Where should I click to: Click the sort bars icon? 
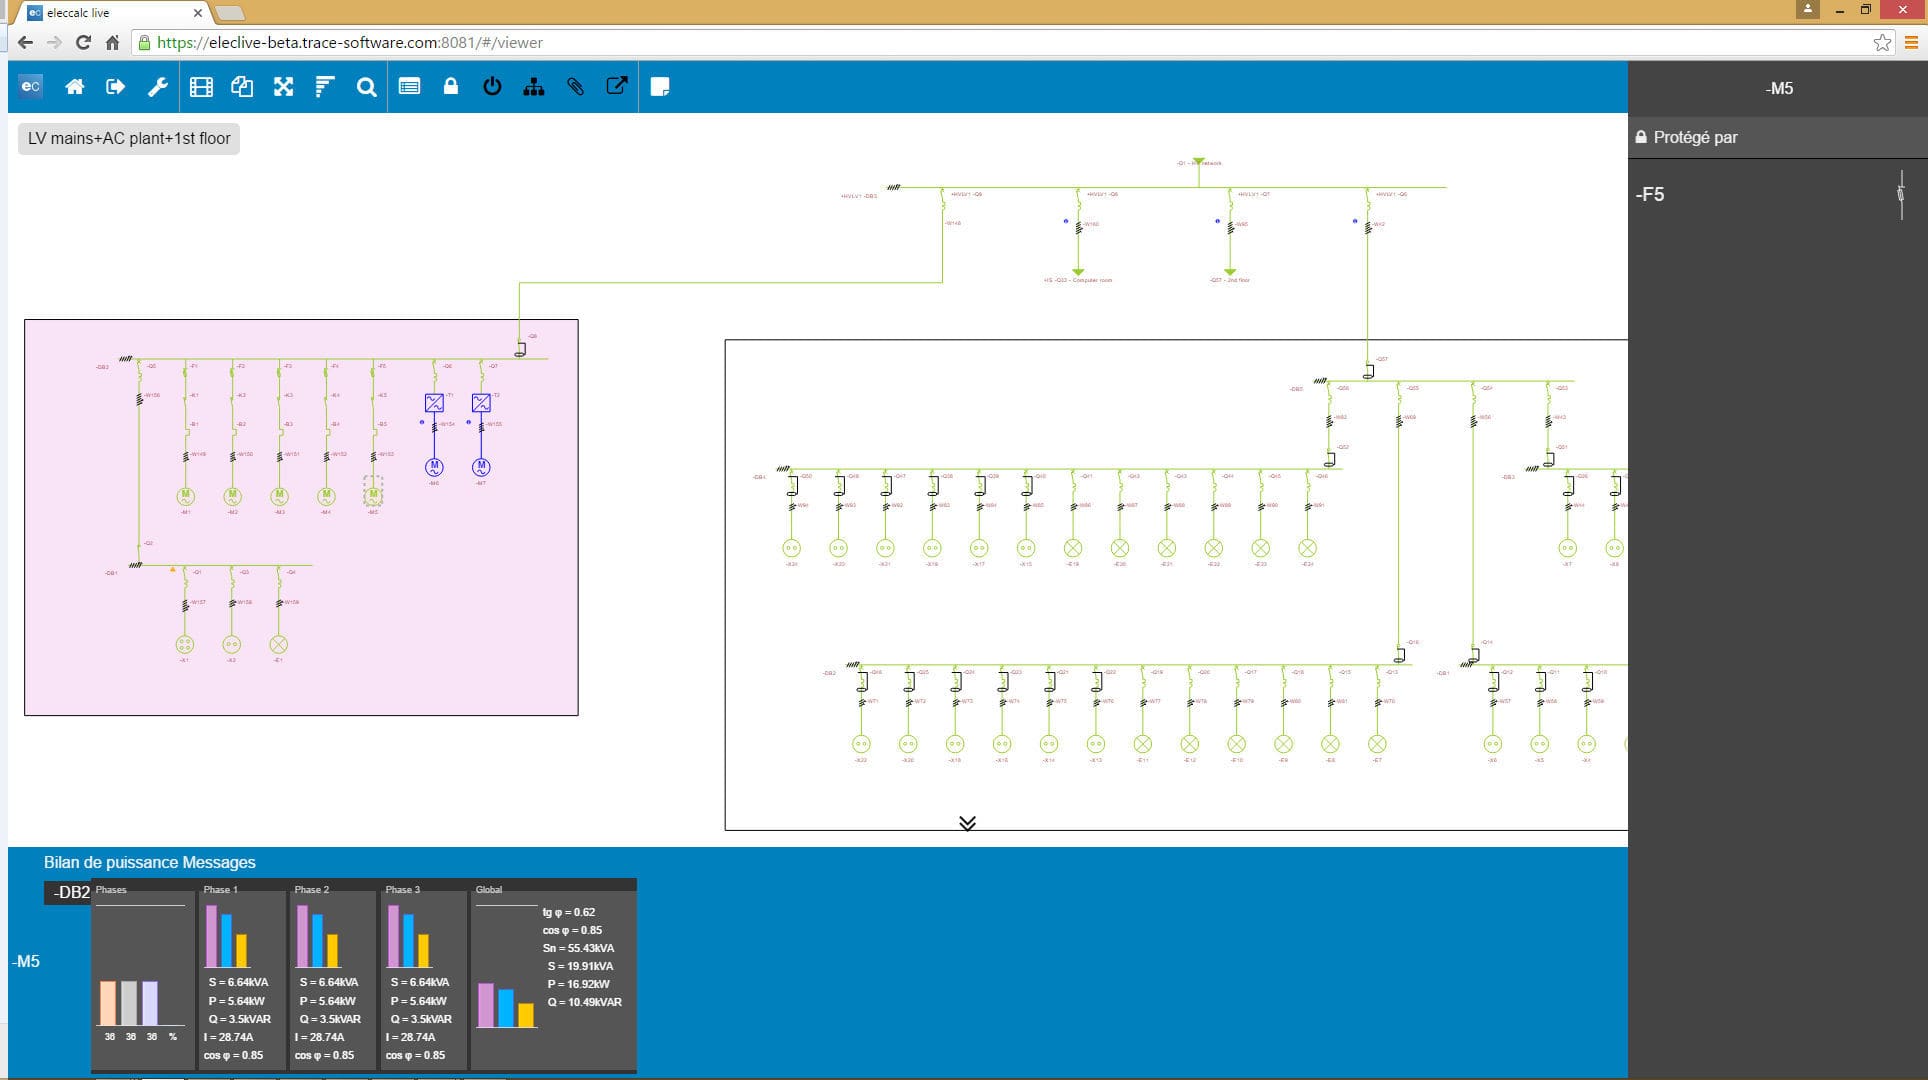point(325,87)
